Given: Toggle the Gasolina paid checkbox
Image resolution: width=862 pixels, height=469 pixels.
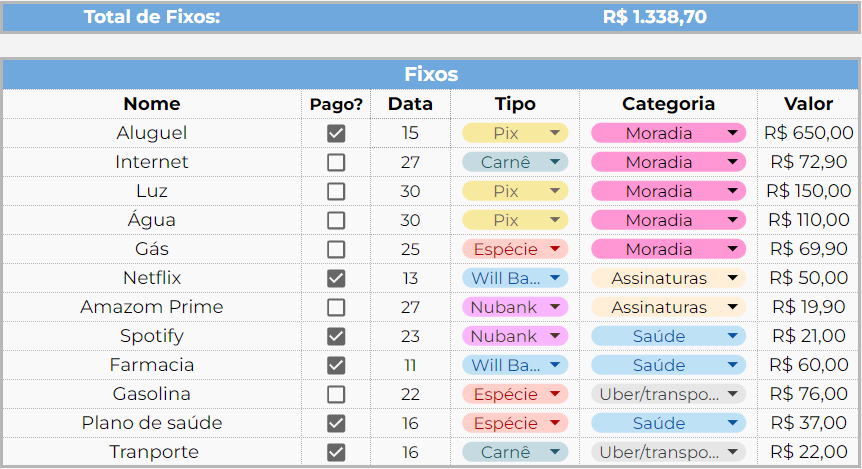Looking at the screenshot, I should click(336, 394).
